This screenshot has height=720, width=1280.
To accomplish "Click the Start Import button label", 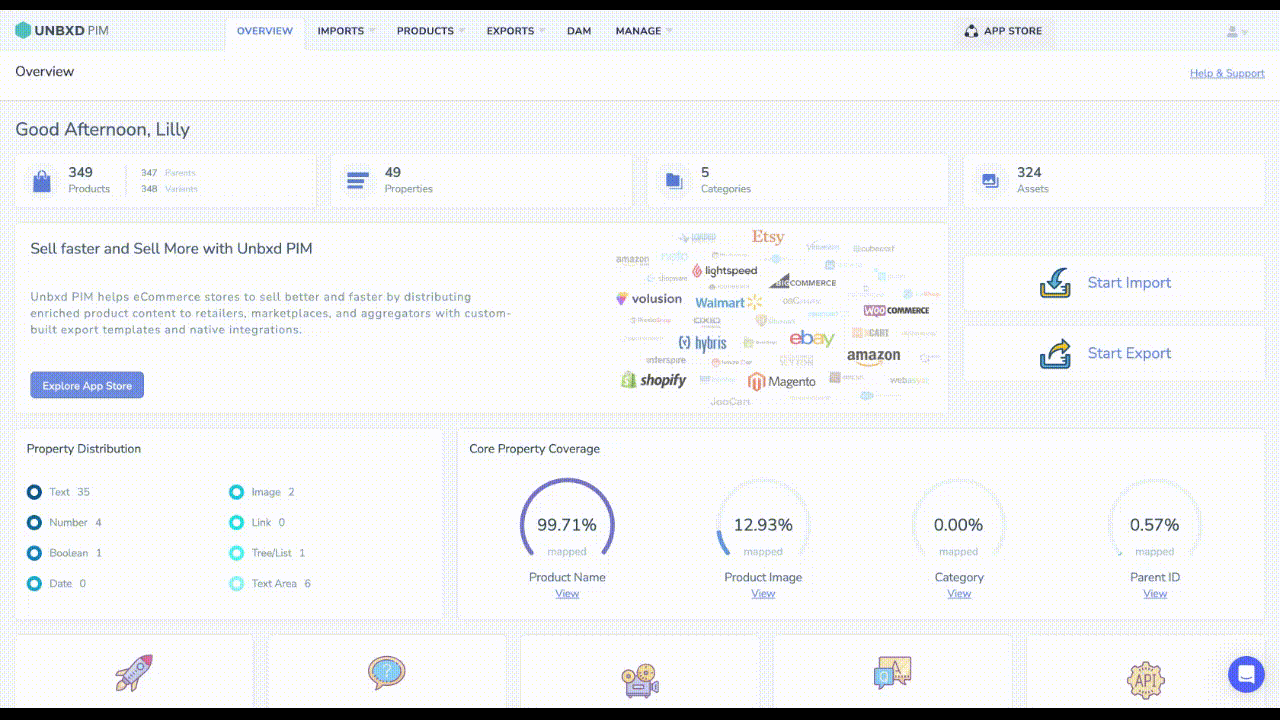I will [x=1129, y=283].
